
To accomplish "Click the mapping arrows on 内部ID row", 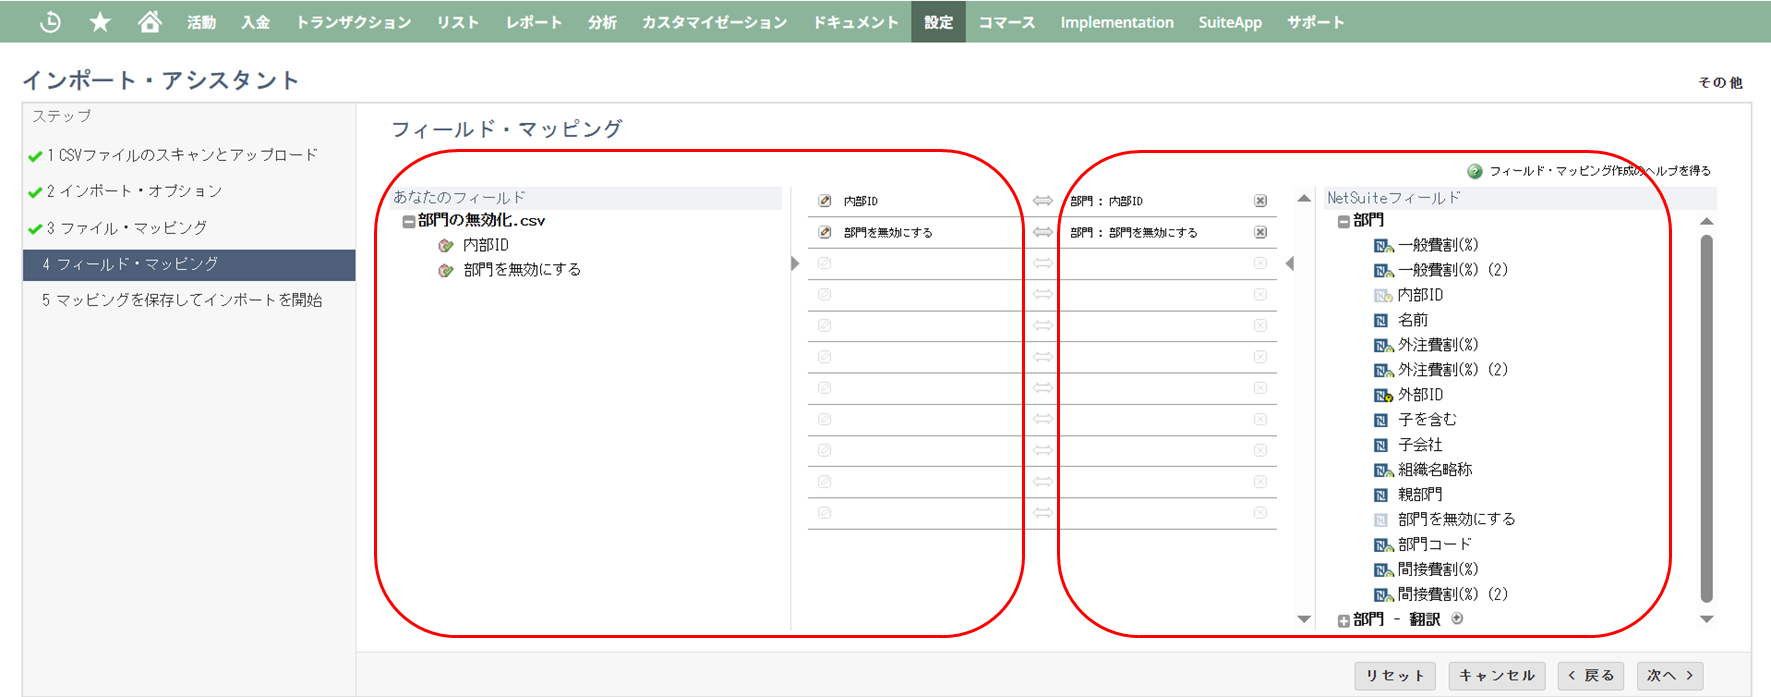I will coord(1043,201).
